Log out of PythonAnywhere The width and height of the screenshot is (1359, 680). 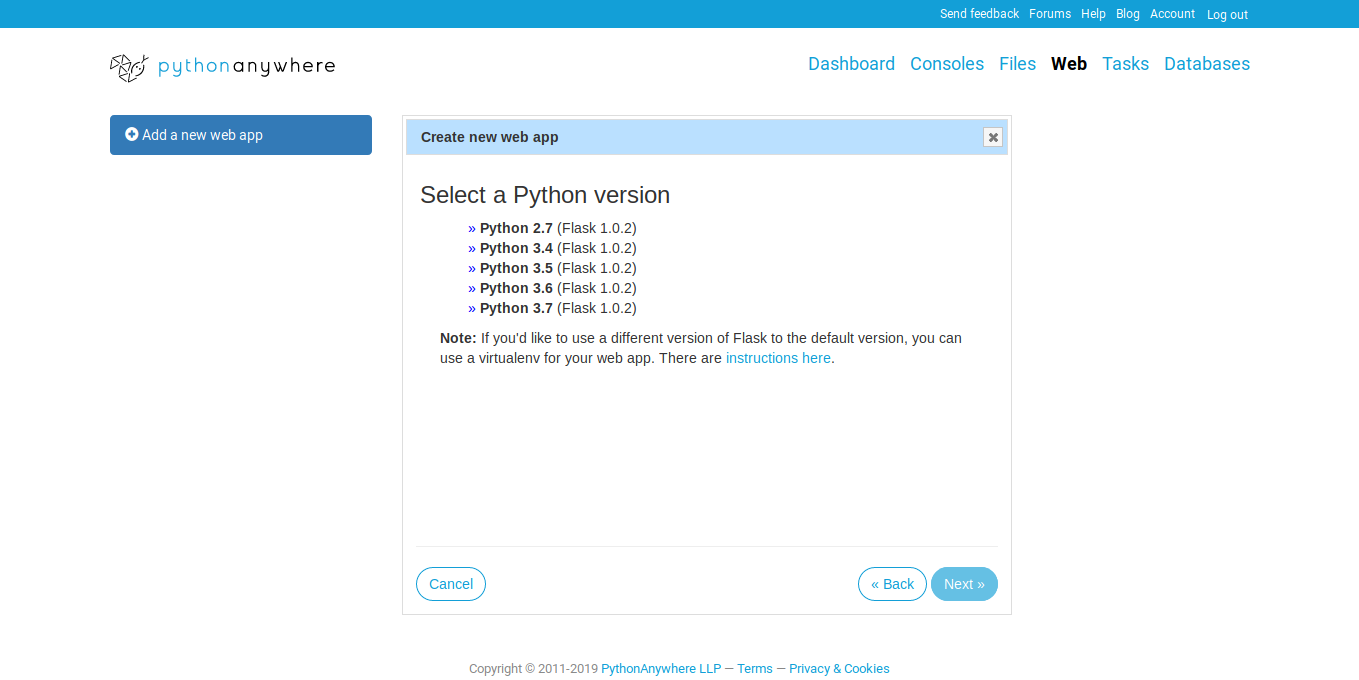(x=1227, y=15)
